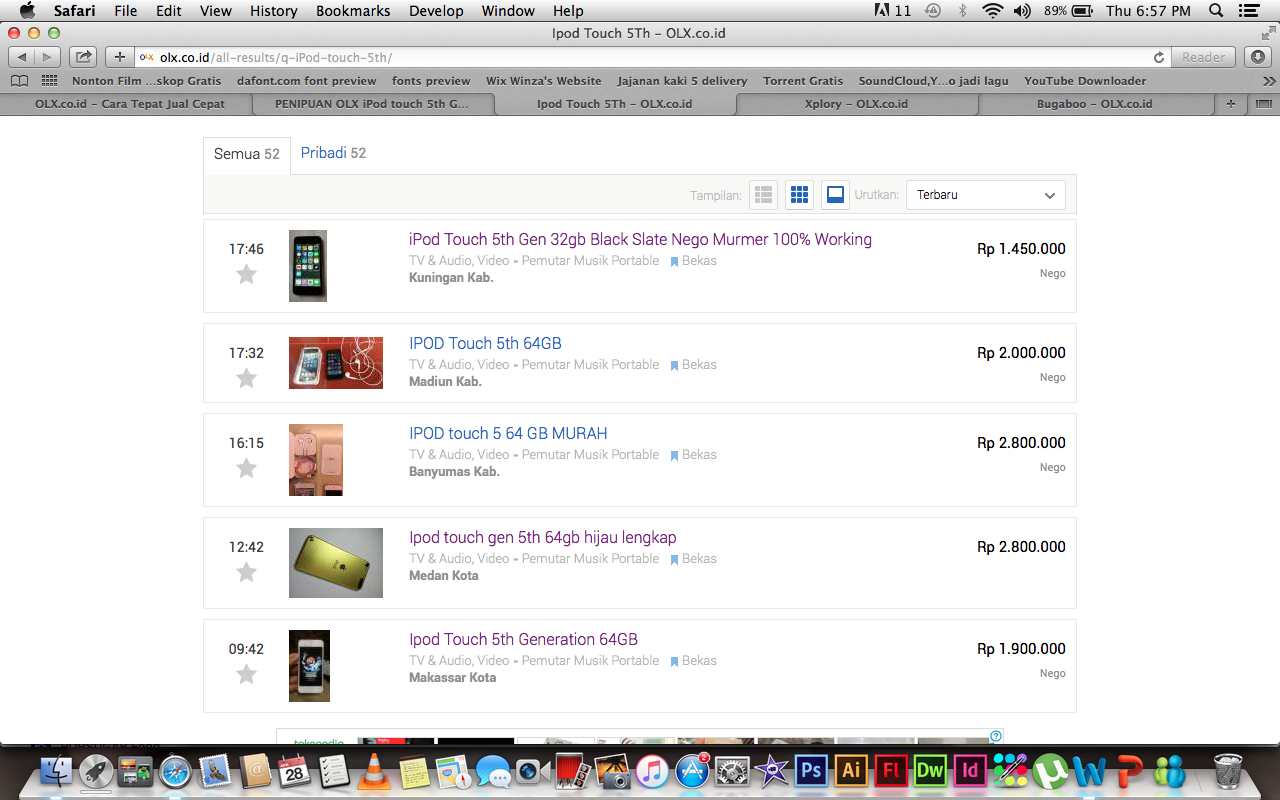Open Illustrator from the Dock
Viewport: 1280px width, 800px height.
pos(851,771)
